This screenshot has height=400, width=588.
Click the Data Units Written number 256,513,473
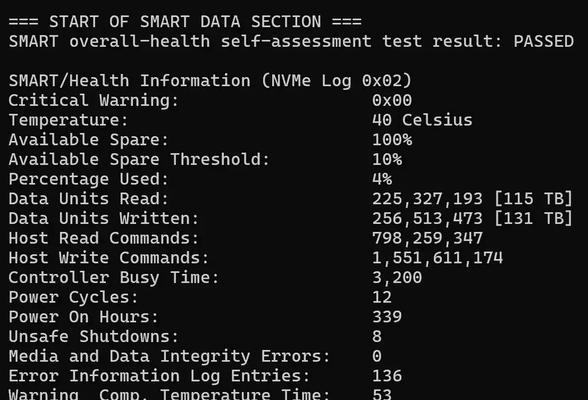point(427,219)
